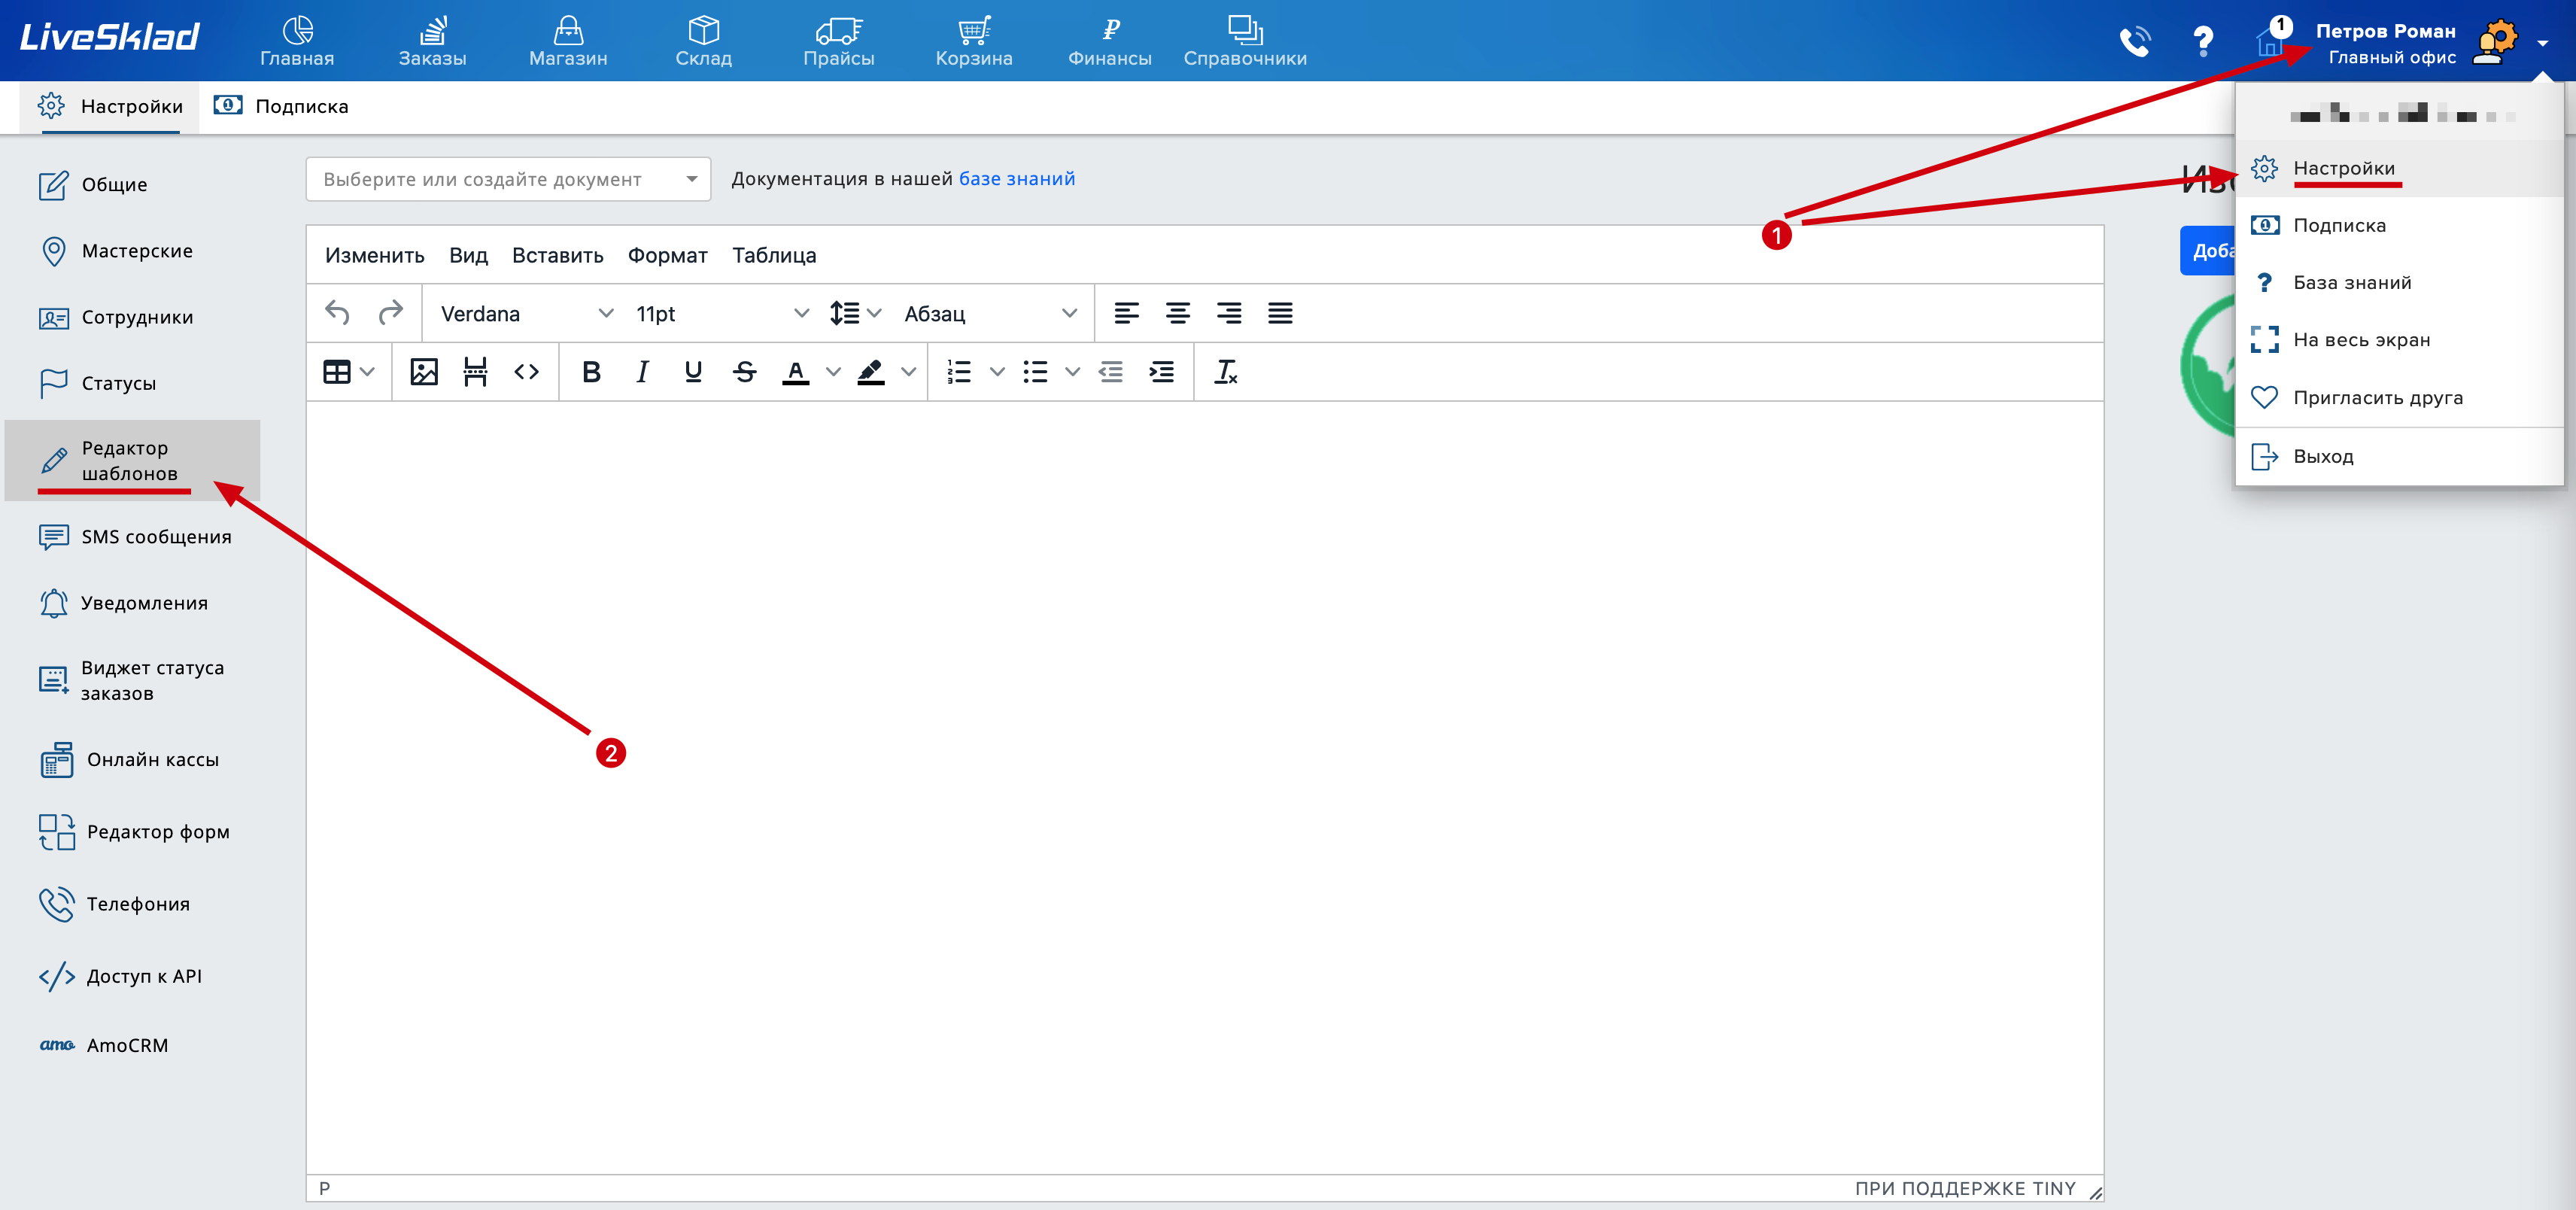2576x1210 pixels.
Task: Click the source code icon
Action: click(526, 372)
